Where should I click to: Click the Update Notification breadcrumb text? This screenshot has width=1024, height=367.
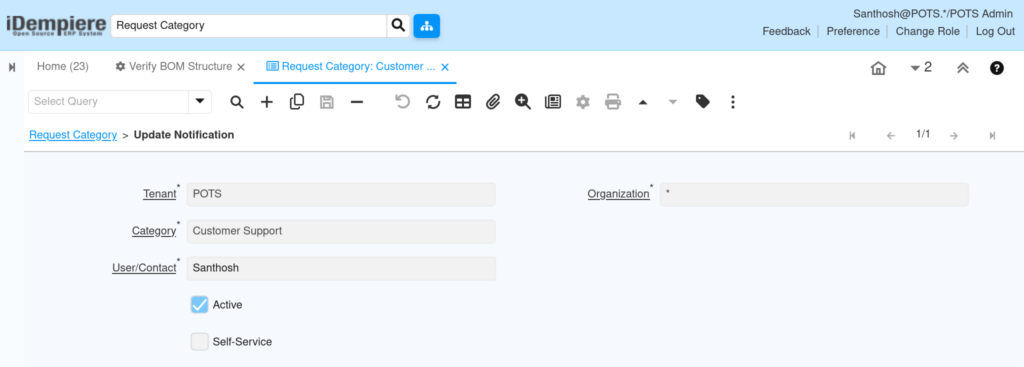(x=184, y=135)
